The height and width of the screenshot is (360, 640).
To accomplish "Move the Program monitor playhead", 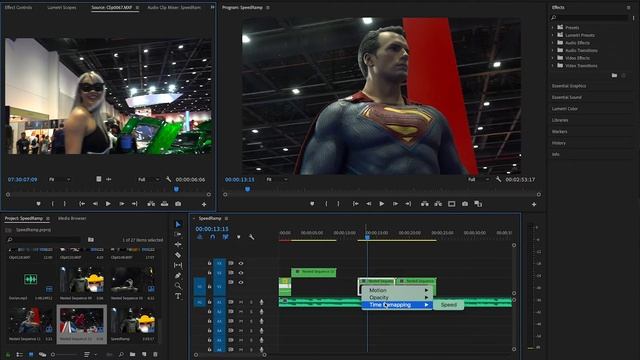I will pyautogui.click(x=247, y=189).
